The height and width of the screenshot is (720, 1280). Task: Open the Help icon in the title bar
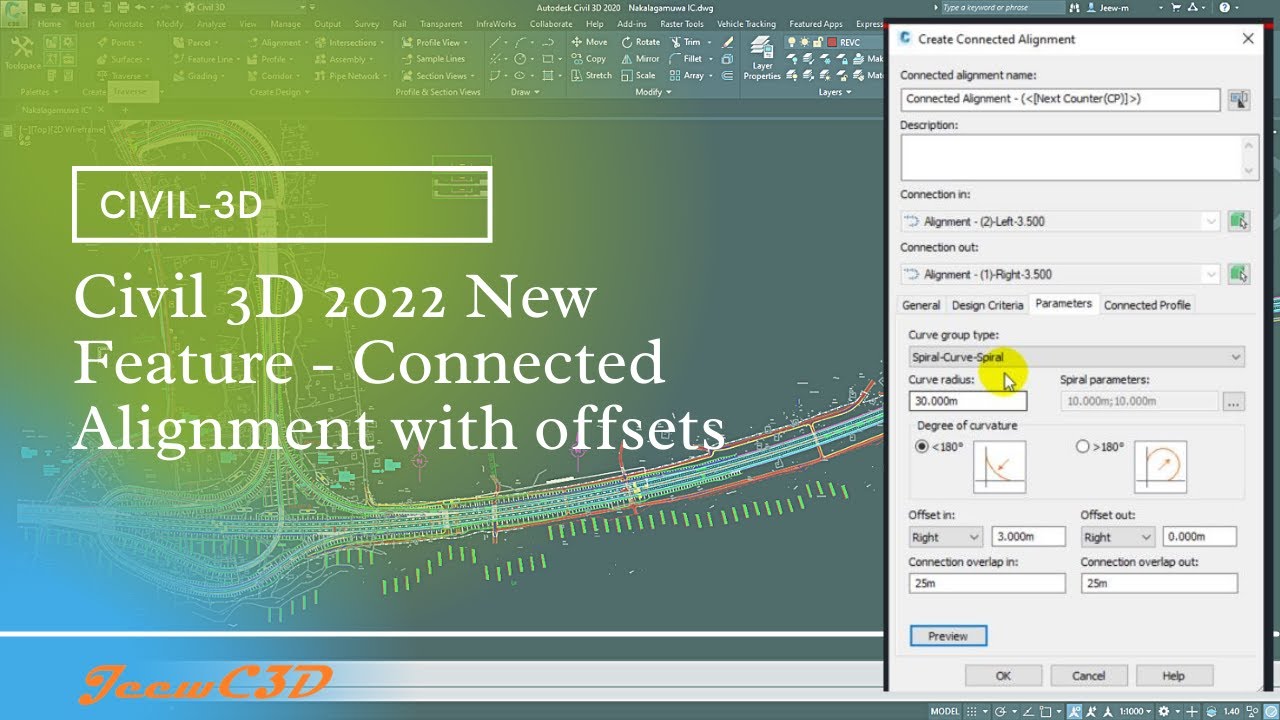point(1225,7)
